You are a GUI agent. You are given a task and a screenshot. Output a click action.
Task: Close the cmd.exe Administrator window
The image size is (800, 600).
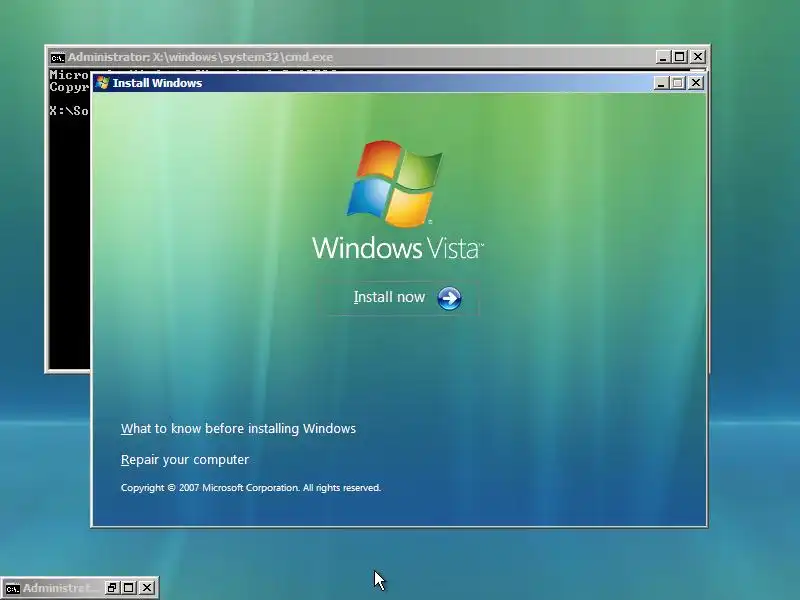pos(697,57)
